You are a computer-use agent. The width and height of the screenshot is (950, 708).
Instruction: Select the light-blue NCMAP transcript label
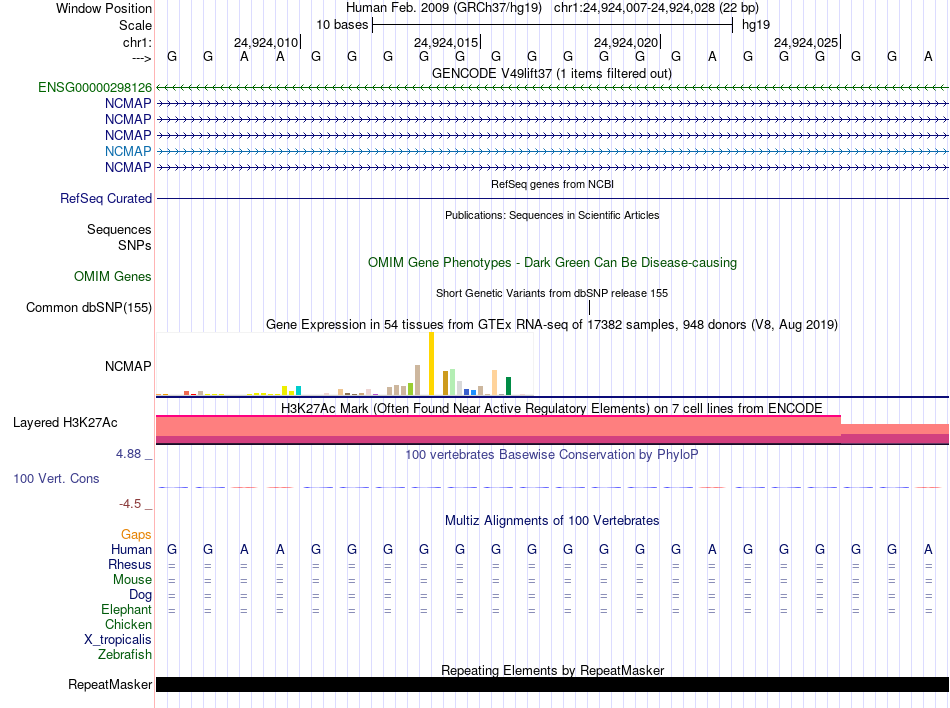(128, 151)
